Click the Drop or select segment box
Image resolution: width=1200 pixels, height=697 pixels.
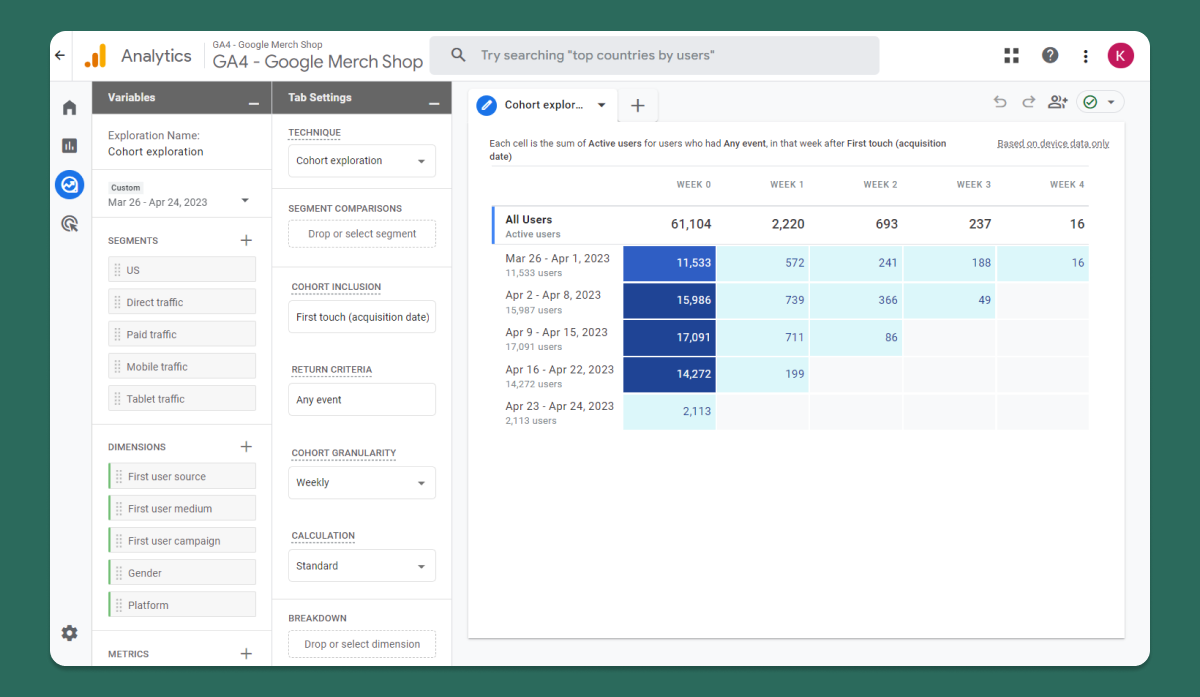pyautogui.click(x=362, y=234)
